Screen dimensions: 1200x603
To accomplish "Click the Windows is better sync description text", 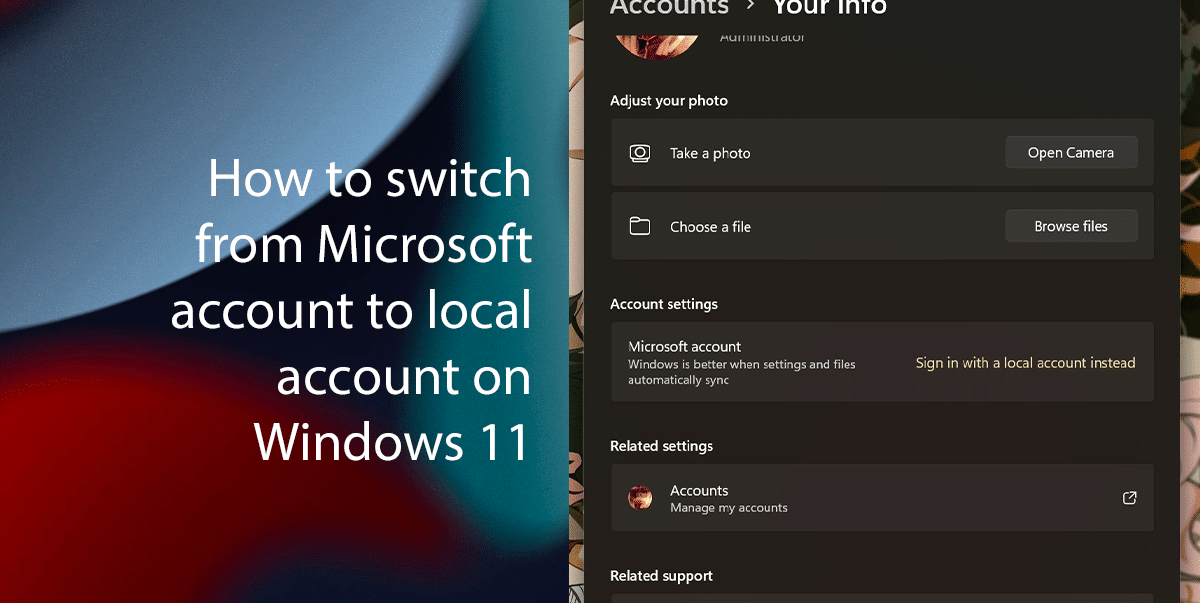I will tap(741, 372).
